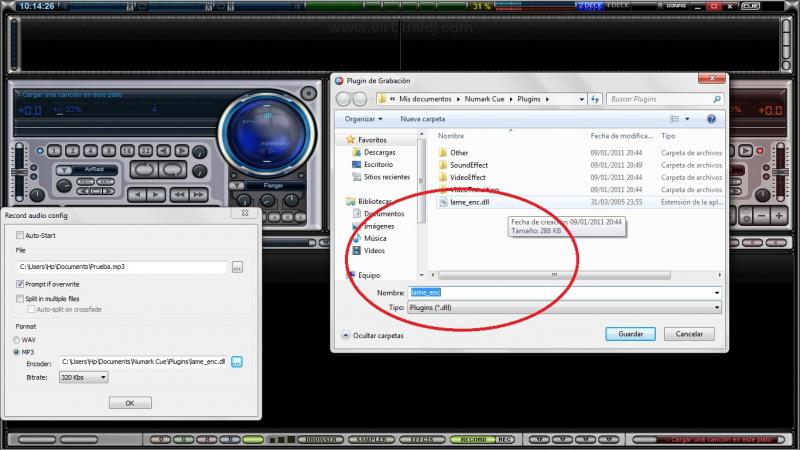Image resolution: width=800 pixels, height=450 pixels.
Task: Toggle the blue smart loop indicator on left deck
Action: click(x=40, y=151)
